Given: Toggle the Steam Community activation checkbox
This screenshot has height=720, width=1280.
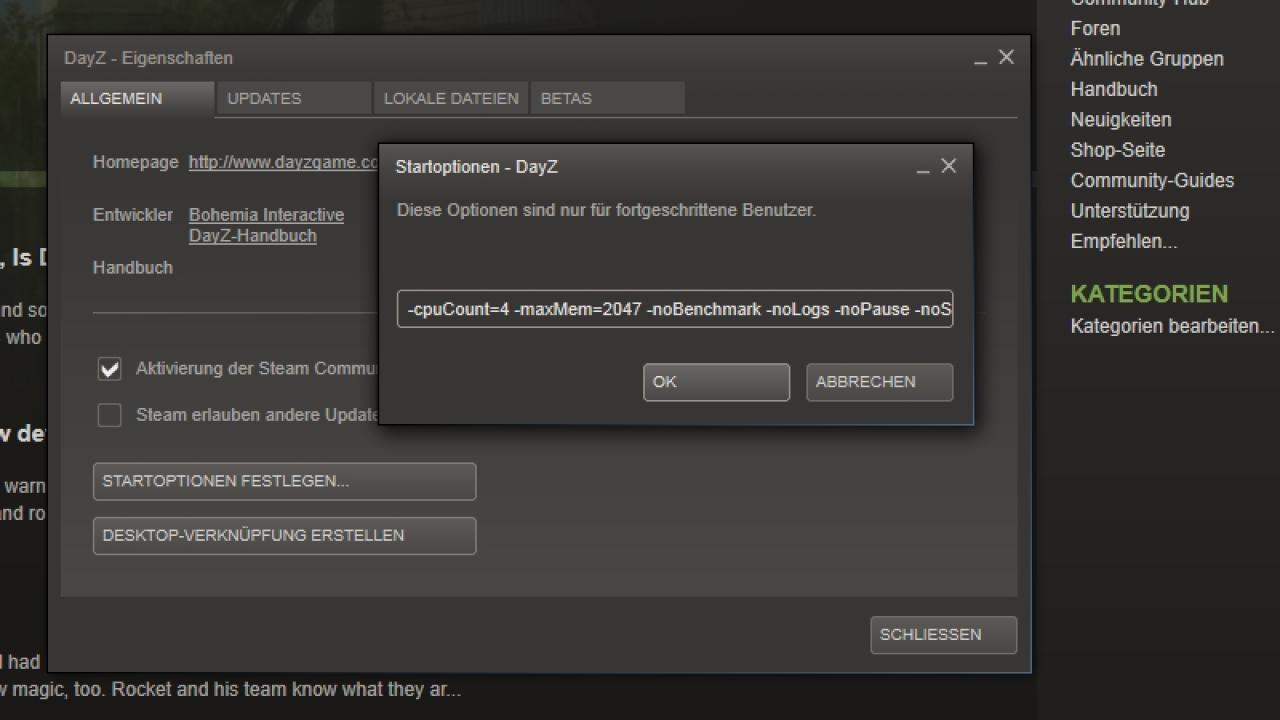Looking at the screenshot, I should pos(109,368).
